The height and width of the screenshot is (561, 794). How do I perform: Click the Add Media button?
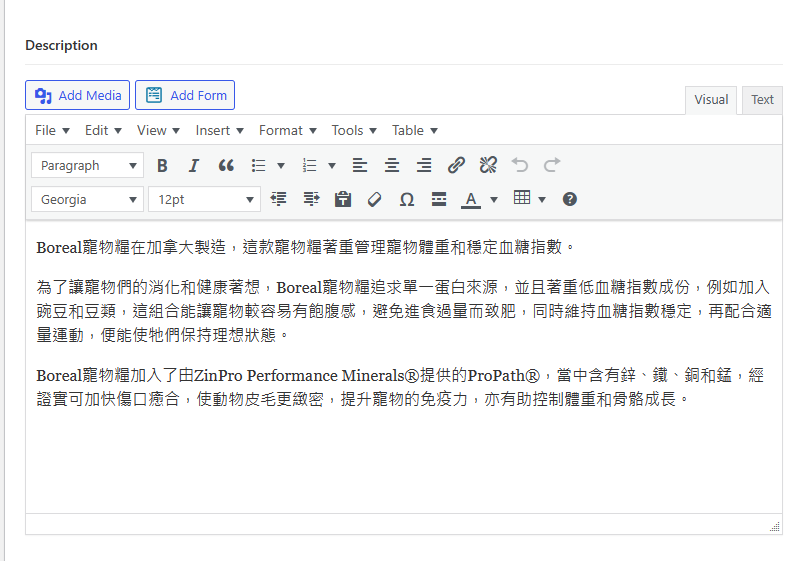pyautogui.click(x=77, y=95)
